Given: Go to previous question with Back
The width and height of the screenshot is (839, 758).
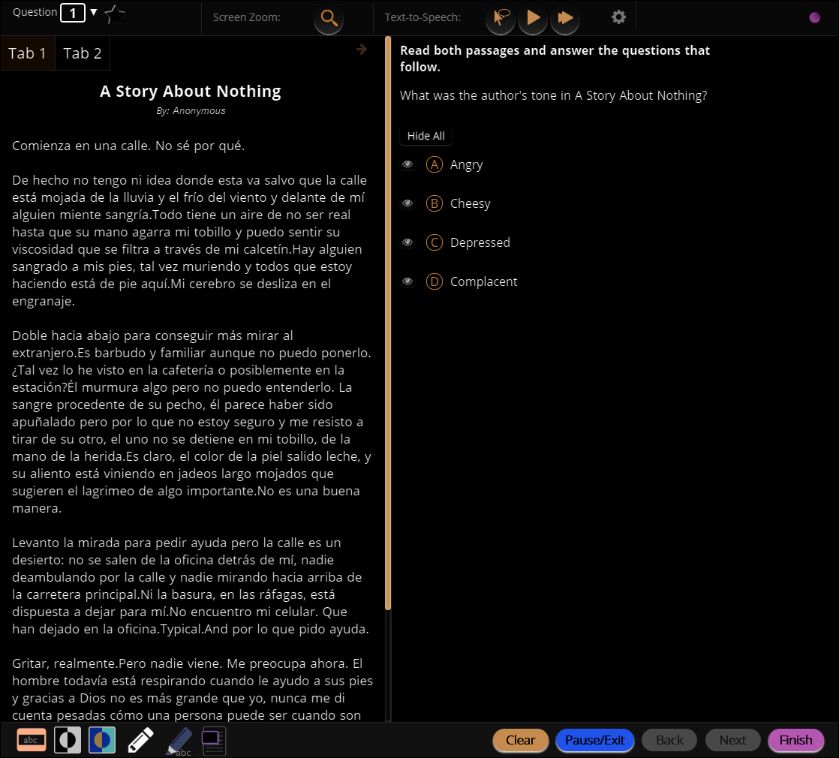Looking at the screenshot, I should point(669,740).
